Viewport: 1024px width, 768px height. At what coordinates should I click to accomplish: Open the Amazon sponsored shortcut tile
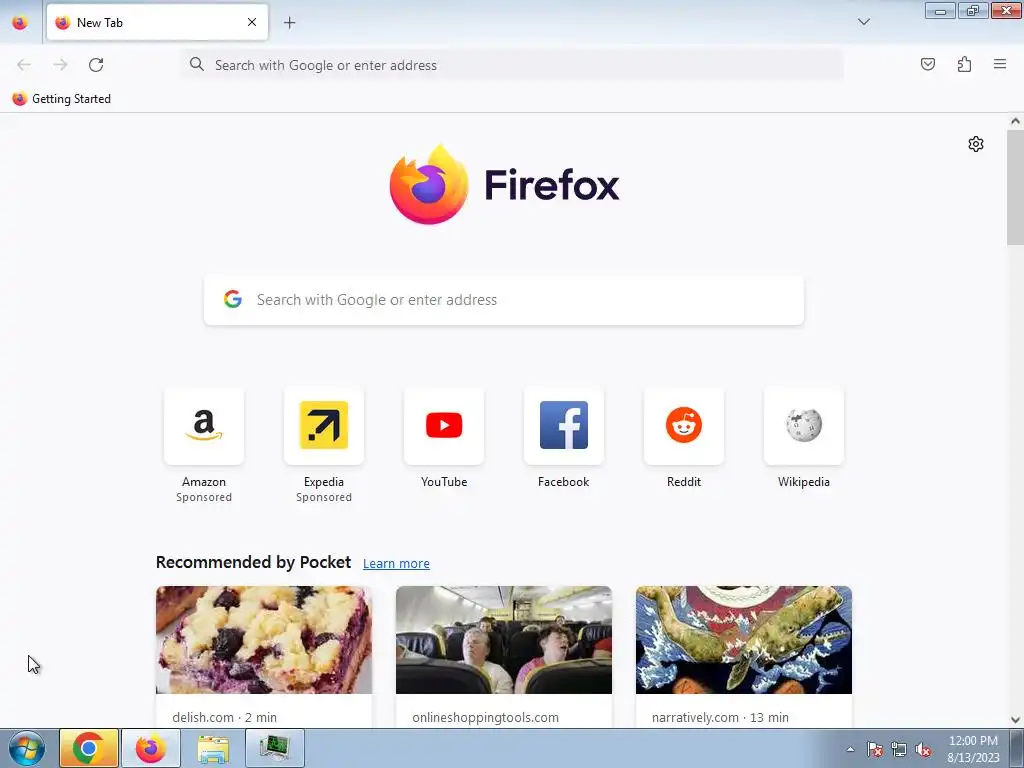click(x=204, y=426)
